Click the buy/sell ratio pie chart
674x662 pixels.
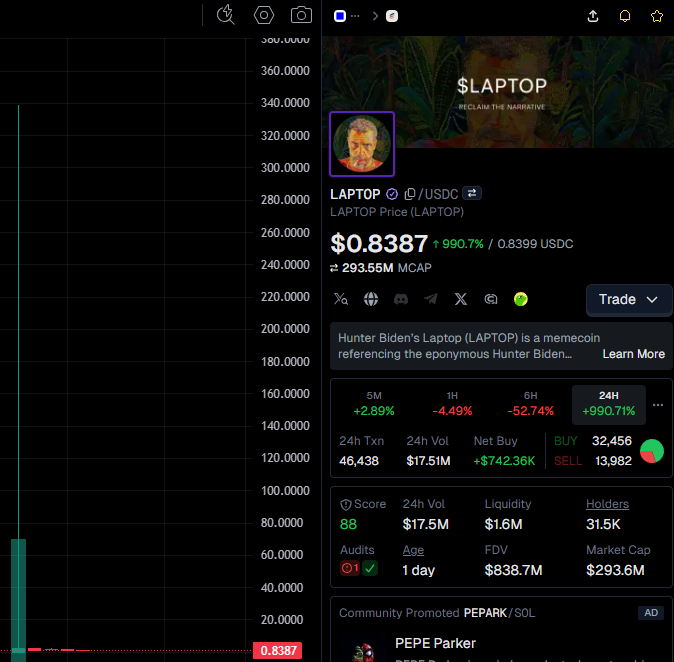pyautogui.click(x=652, y=451)
